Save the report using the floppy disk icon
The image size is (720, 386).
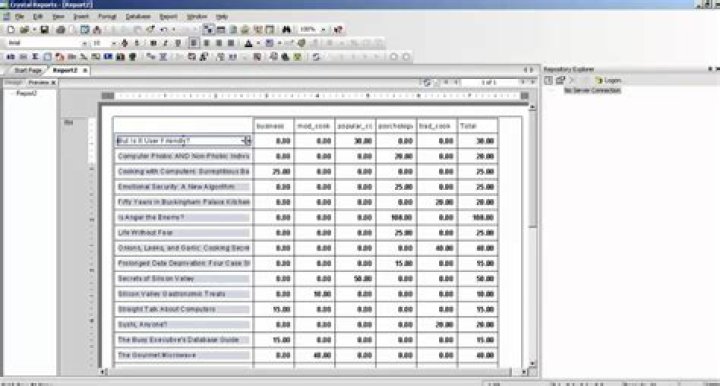pyautogui.click(x=45, y=30)
